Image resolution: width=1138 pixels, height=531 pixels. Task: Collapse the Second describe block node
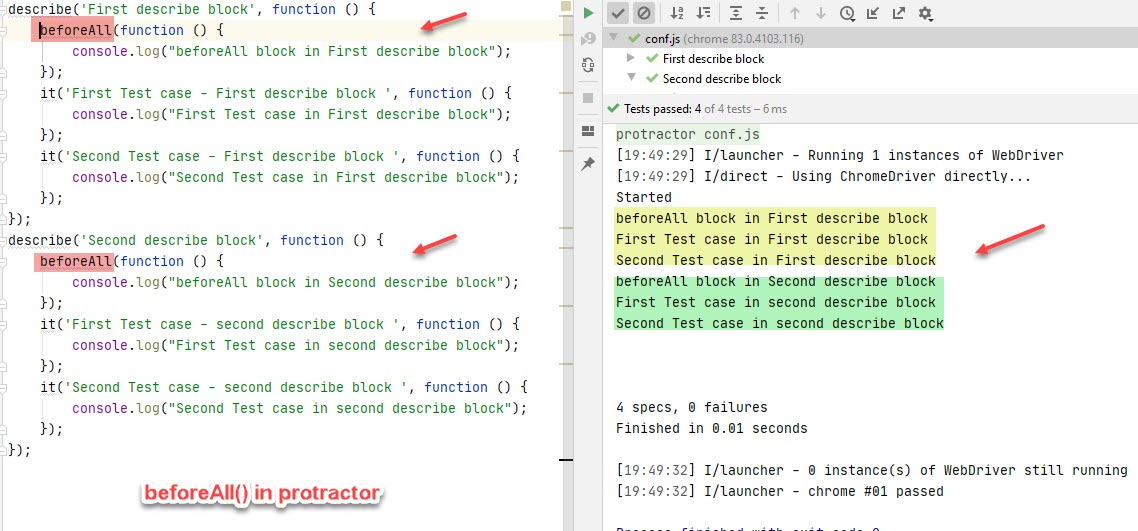click(x=631, y=77)
